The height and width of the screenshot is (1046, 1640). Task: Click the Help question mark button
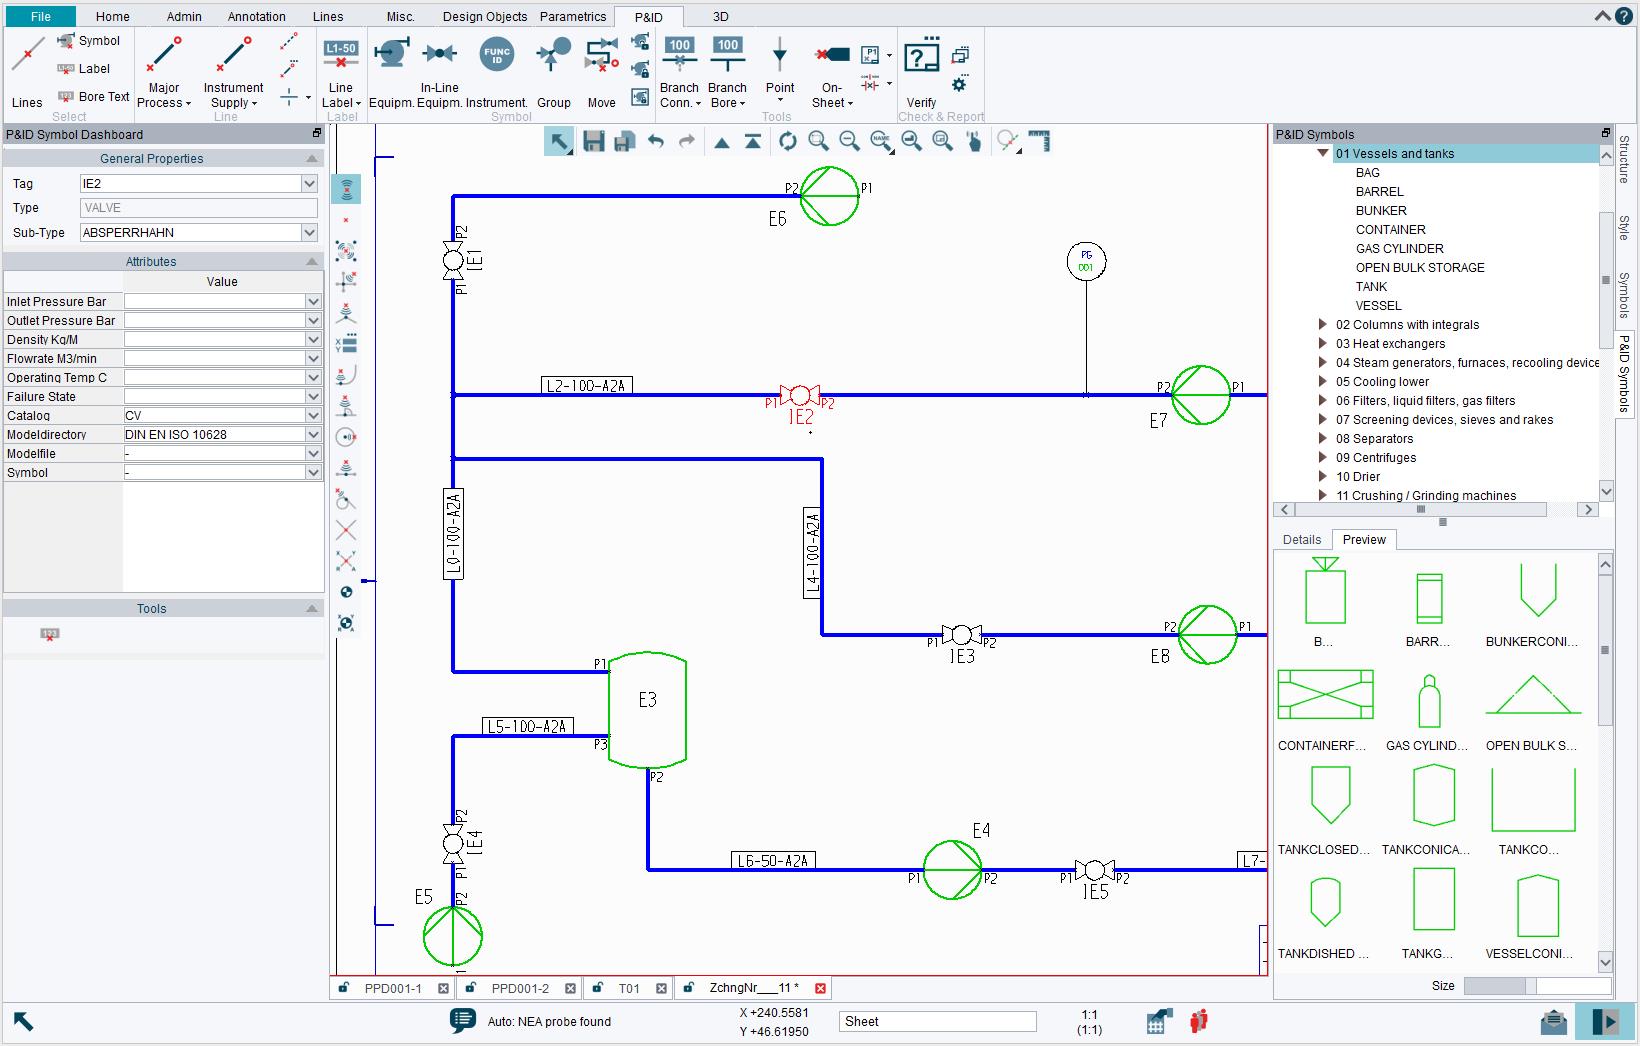1623,16
